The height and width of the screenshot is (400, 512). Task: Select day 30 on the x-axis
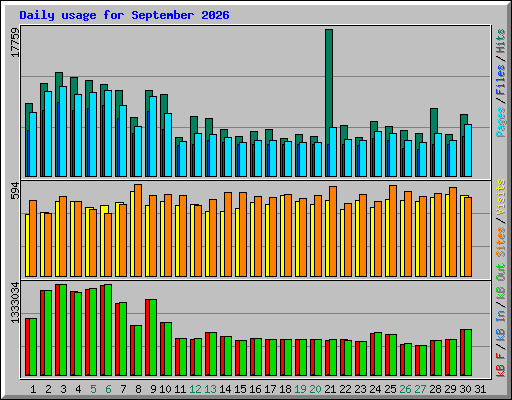click(465, 389)
